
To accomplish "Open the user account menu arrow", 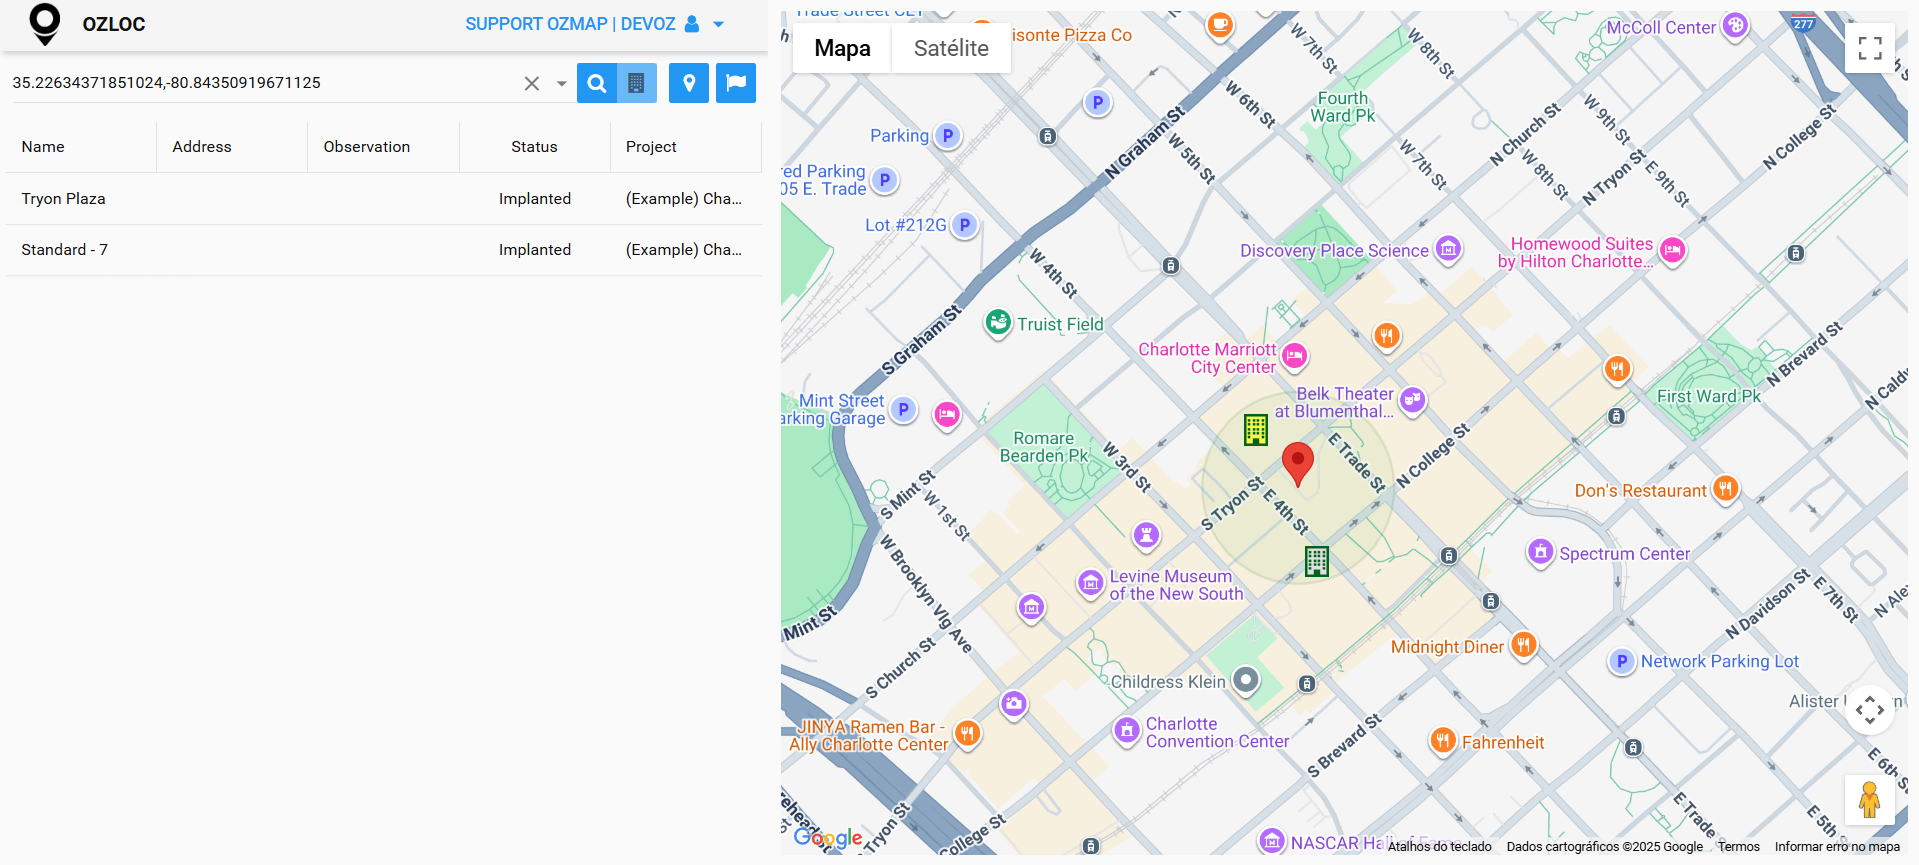I will tap(718, 24).
